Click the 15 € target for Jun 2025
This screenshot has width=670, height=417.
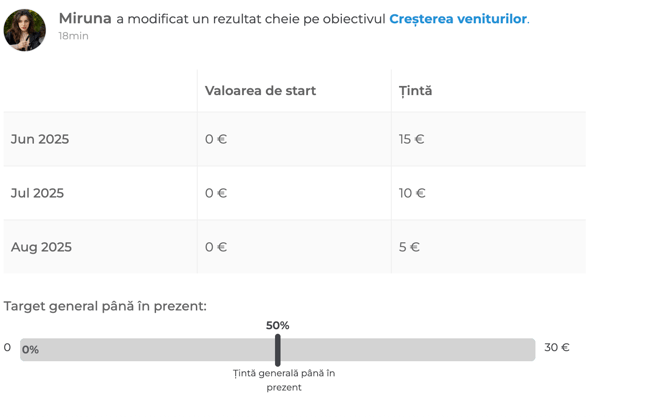411,139
